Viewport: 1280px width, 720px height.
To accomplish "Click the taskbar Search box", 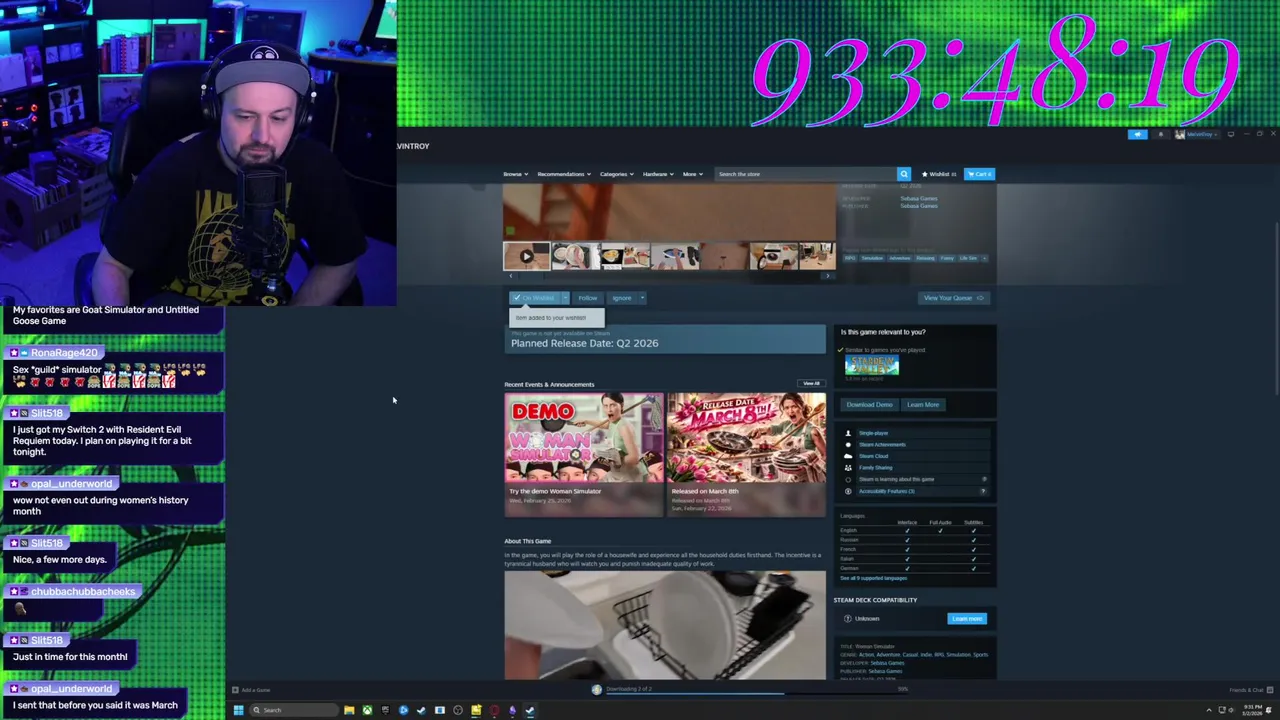I will [x=294, y=710].
